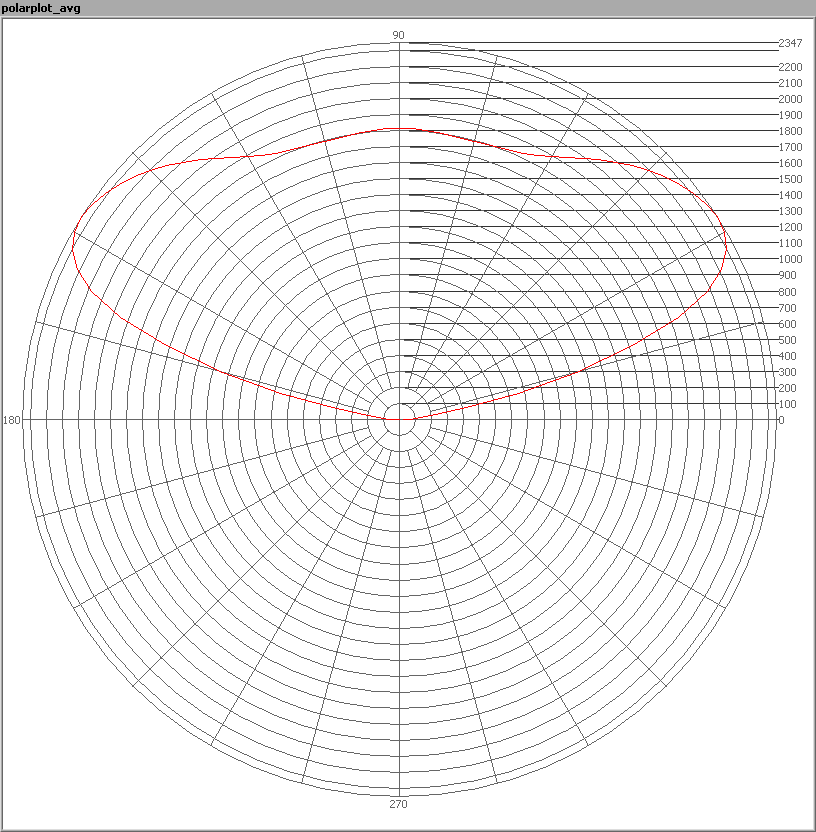Click the 2200 radial scale label

tap(790, 67)
